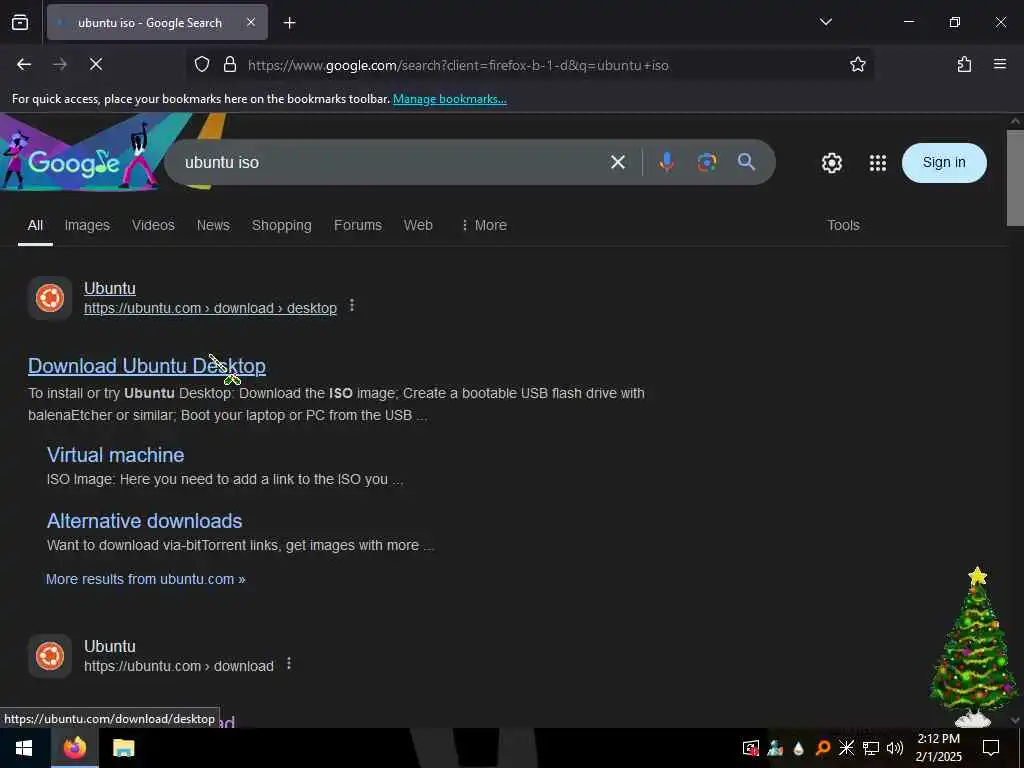Open the volume speaker tray icon

[895, 748]
